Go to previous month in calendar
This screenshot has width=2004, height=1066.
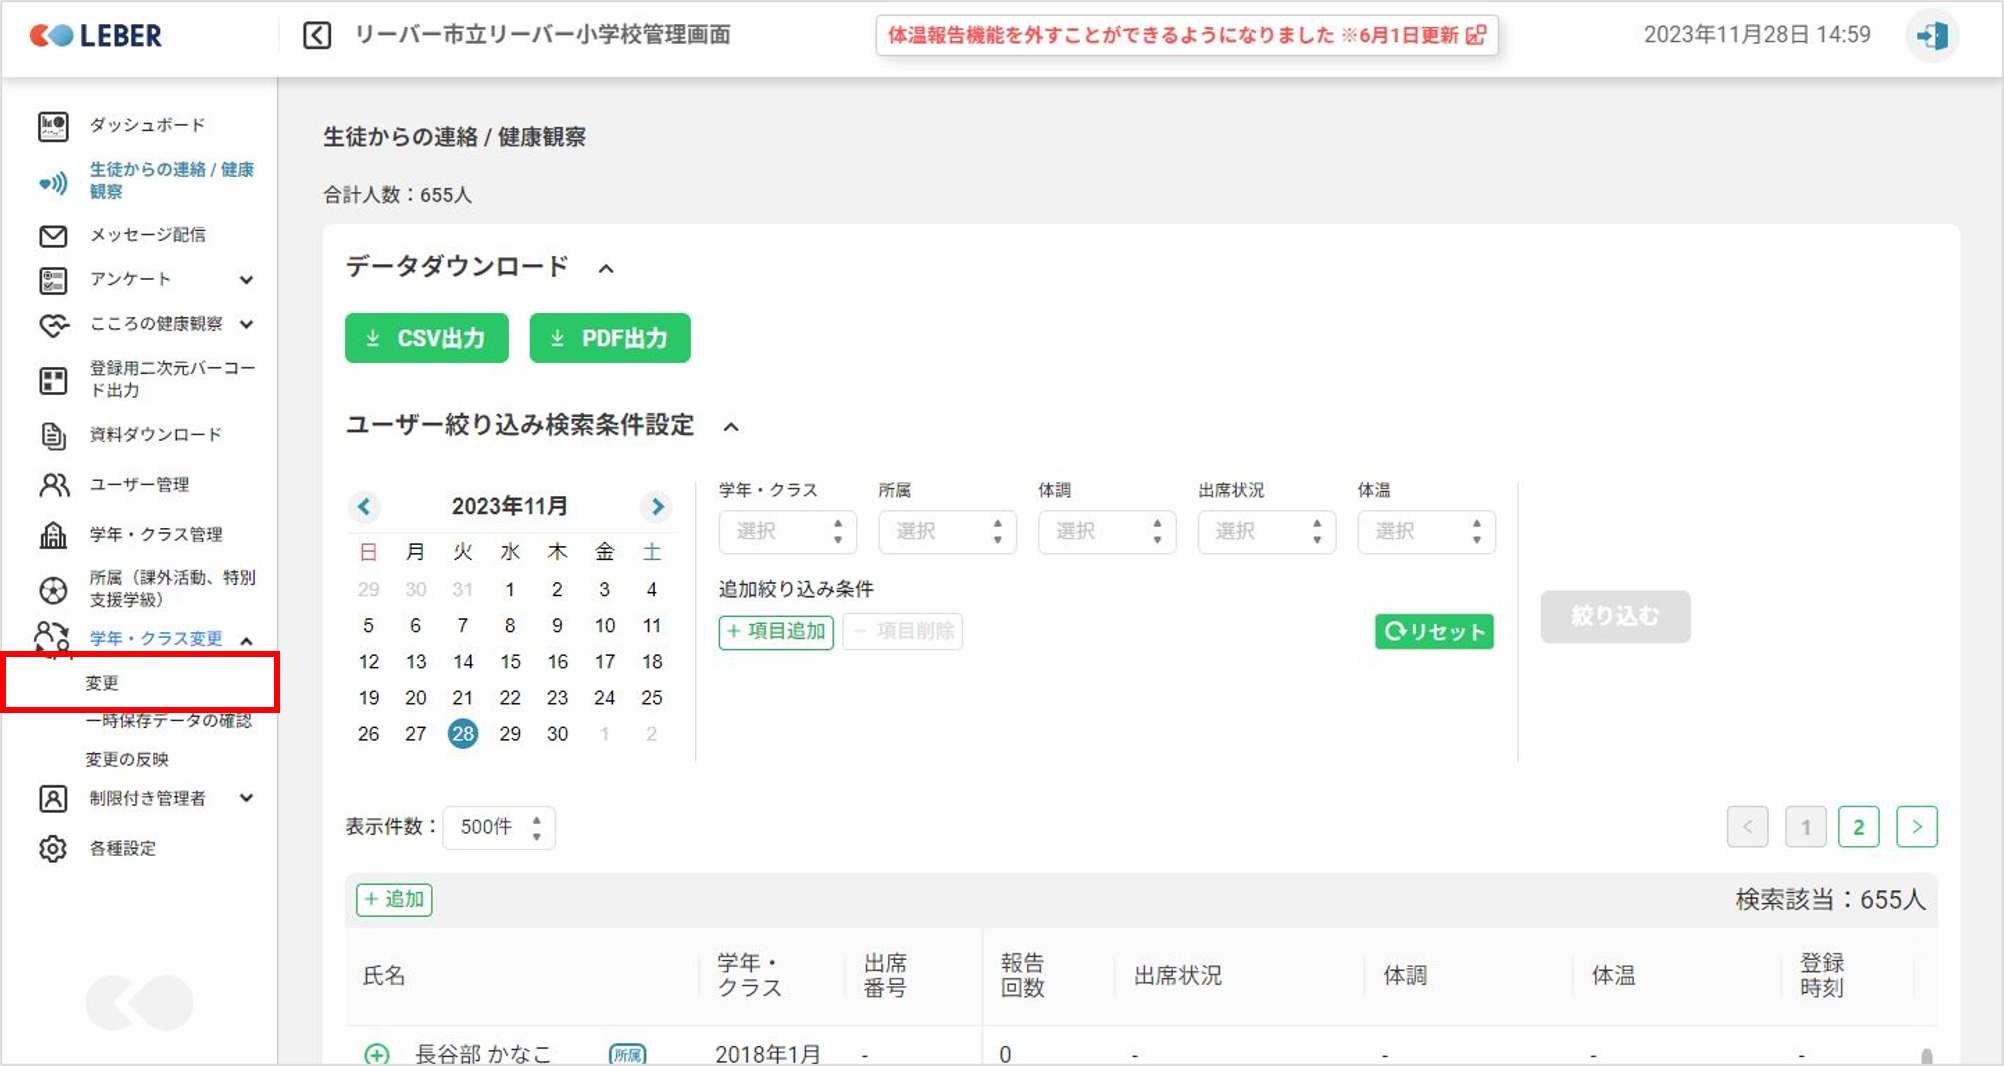point(364,507)
